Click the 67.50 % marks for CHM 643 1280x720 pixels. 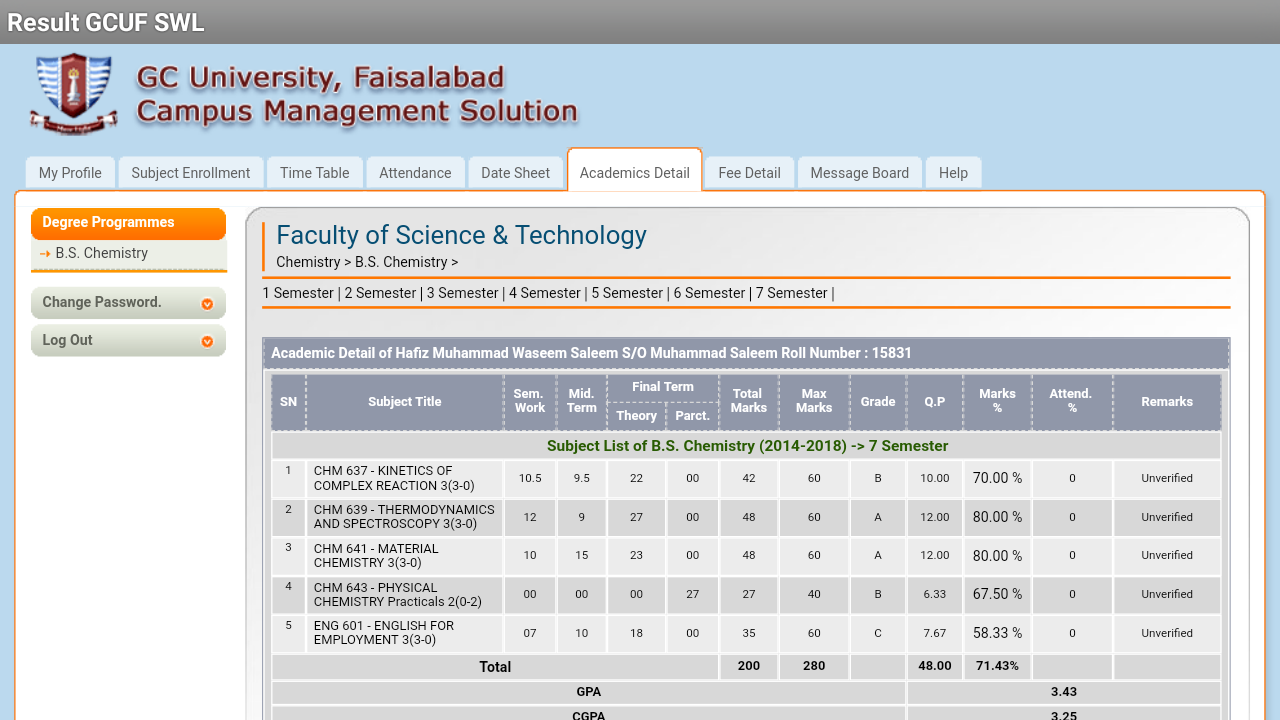pyautogui.click(x=997, y=594)
